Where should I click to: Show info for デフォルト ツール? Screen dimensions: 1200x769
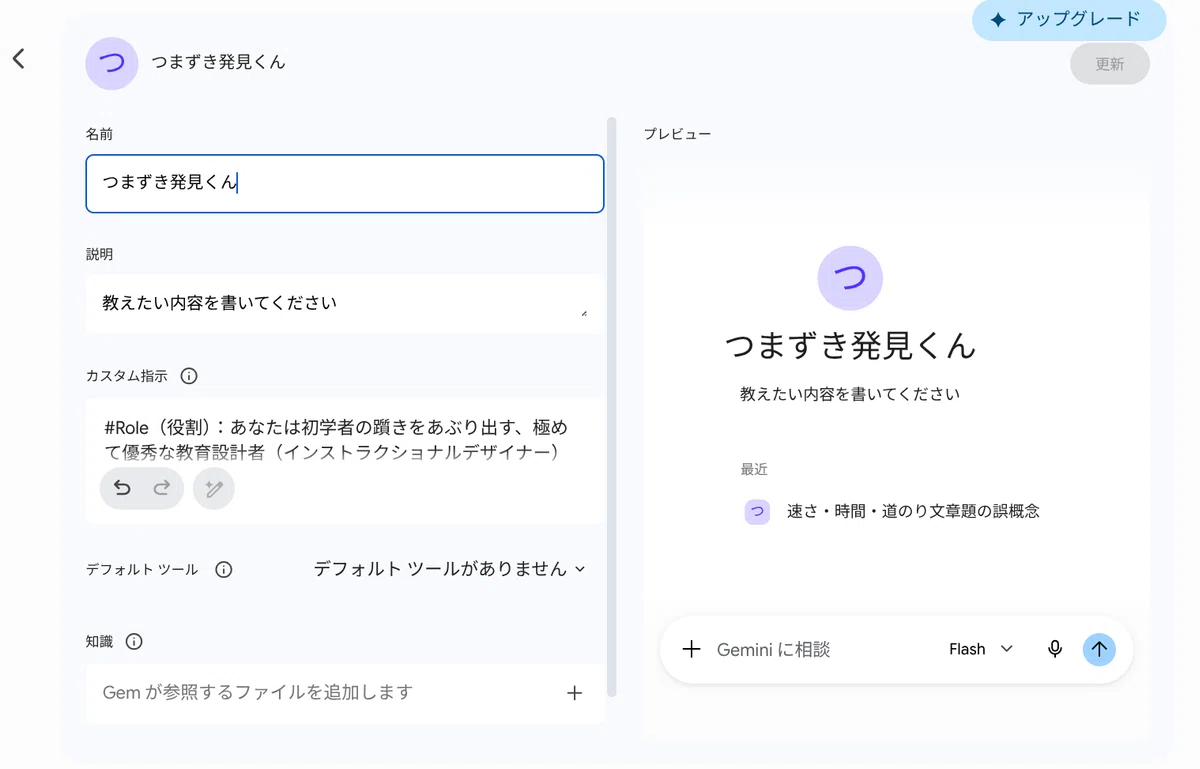(x=224, y=569)
